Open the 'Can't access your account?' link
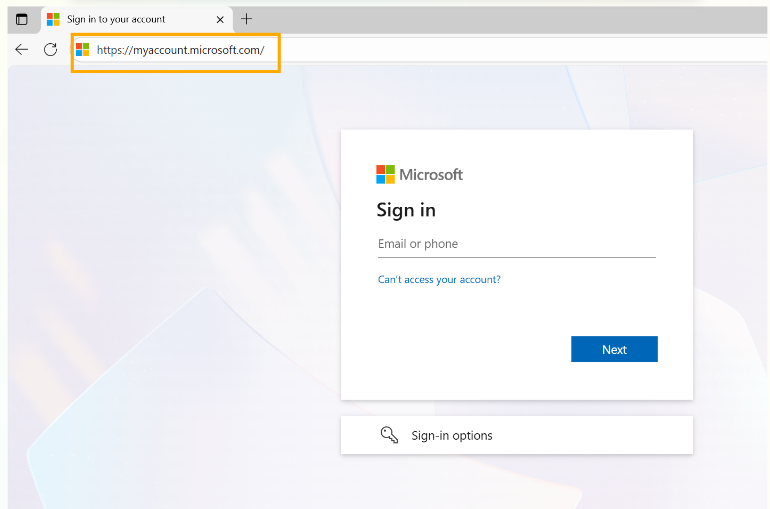The height and width of the screenshot is (509, 770). (x=439, y=280)
